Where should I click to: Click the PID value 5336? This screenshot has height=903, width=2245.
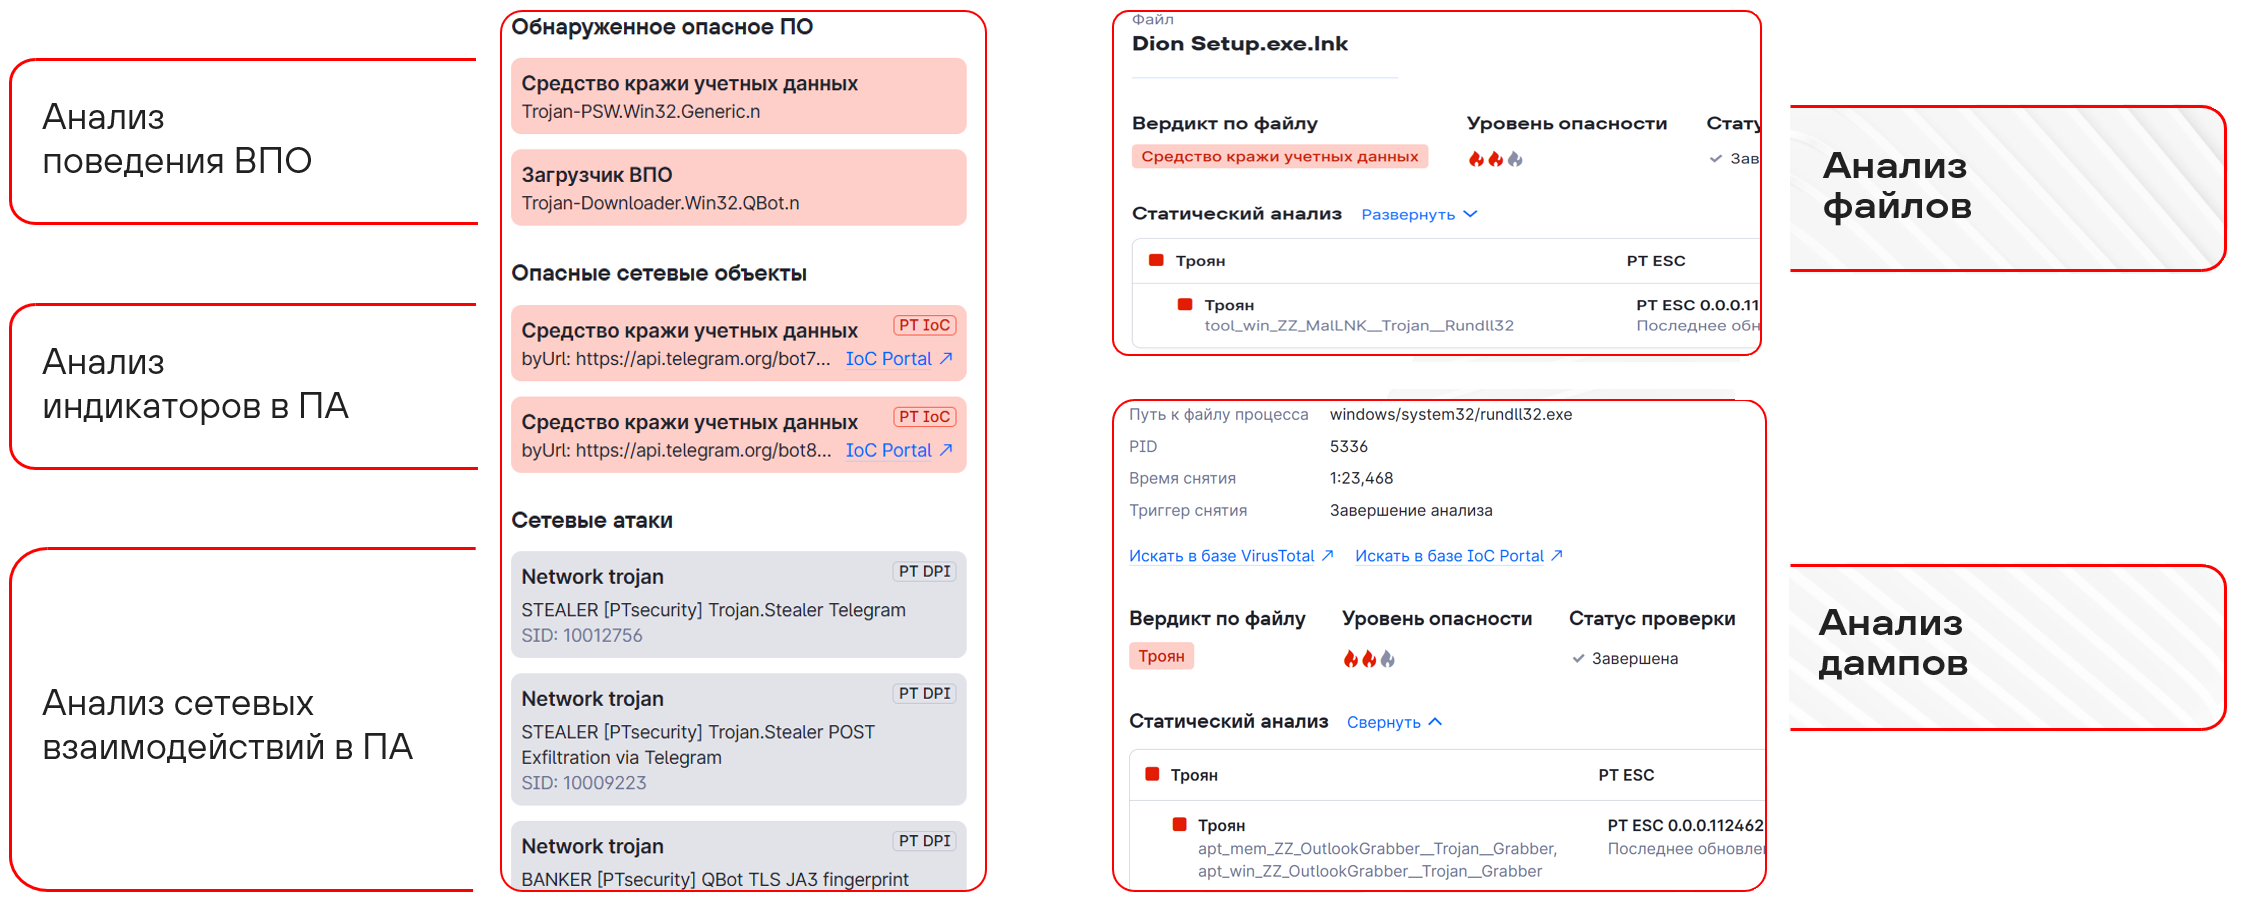[x=1349, y=446]
